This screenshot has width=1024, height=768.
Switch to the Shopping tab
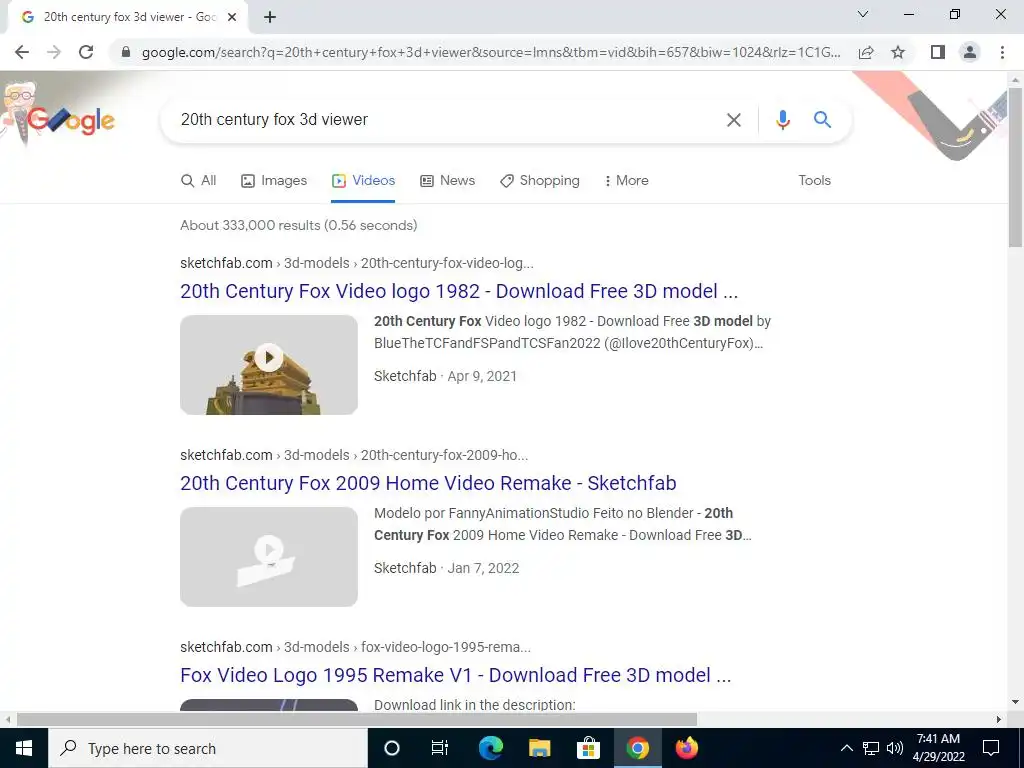pyautogui.click(x=539, y=181)
